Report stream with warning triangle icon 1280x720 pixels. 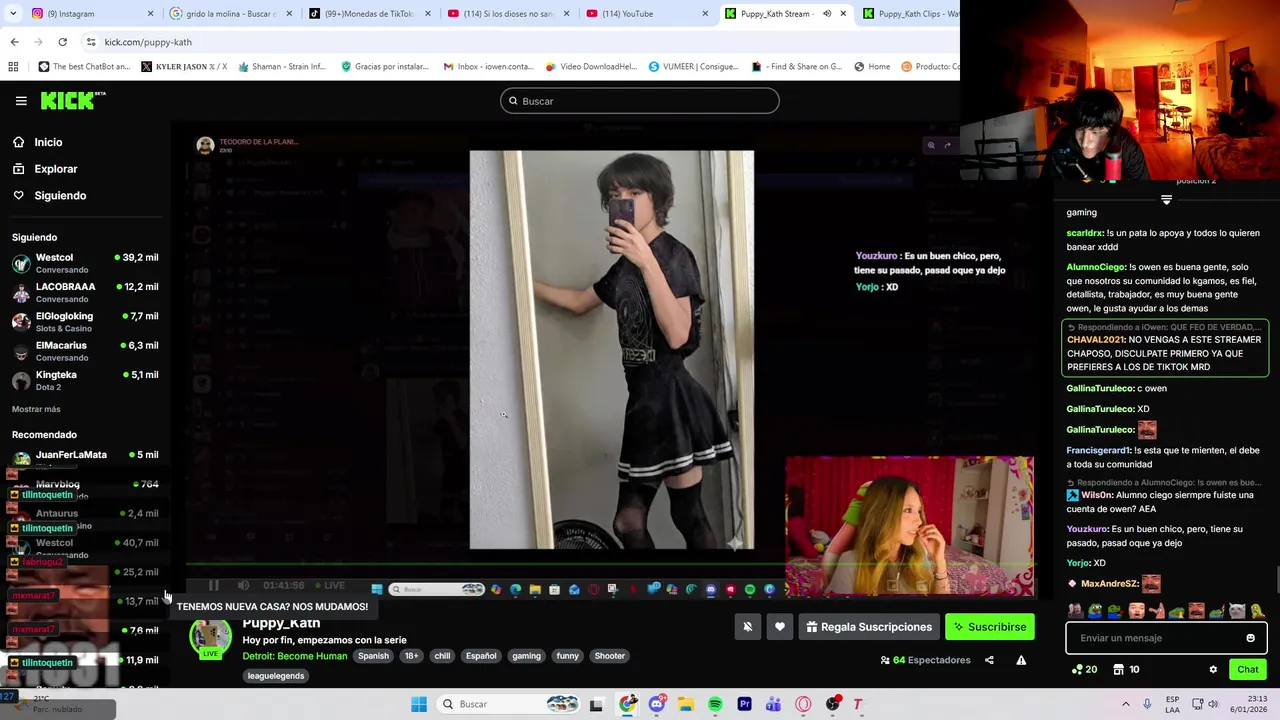coord(1021,660)
